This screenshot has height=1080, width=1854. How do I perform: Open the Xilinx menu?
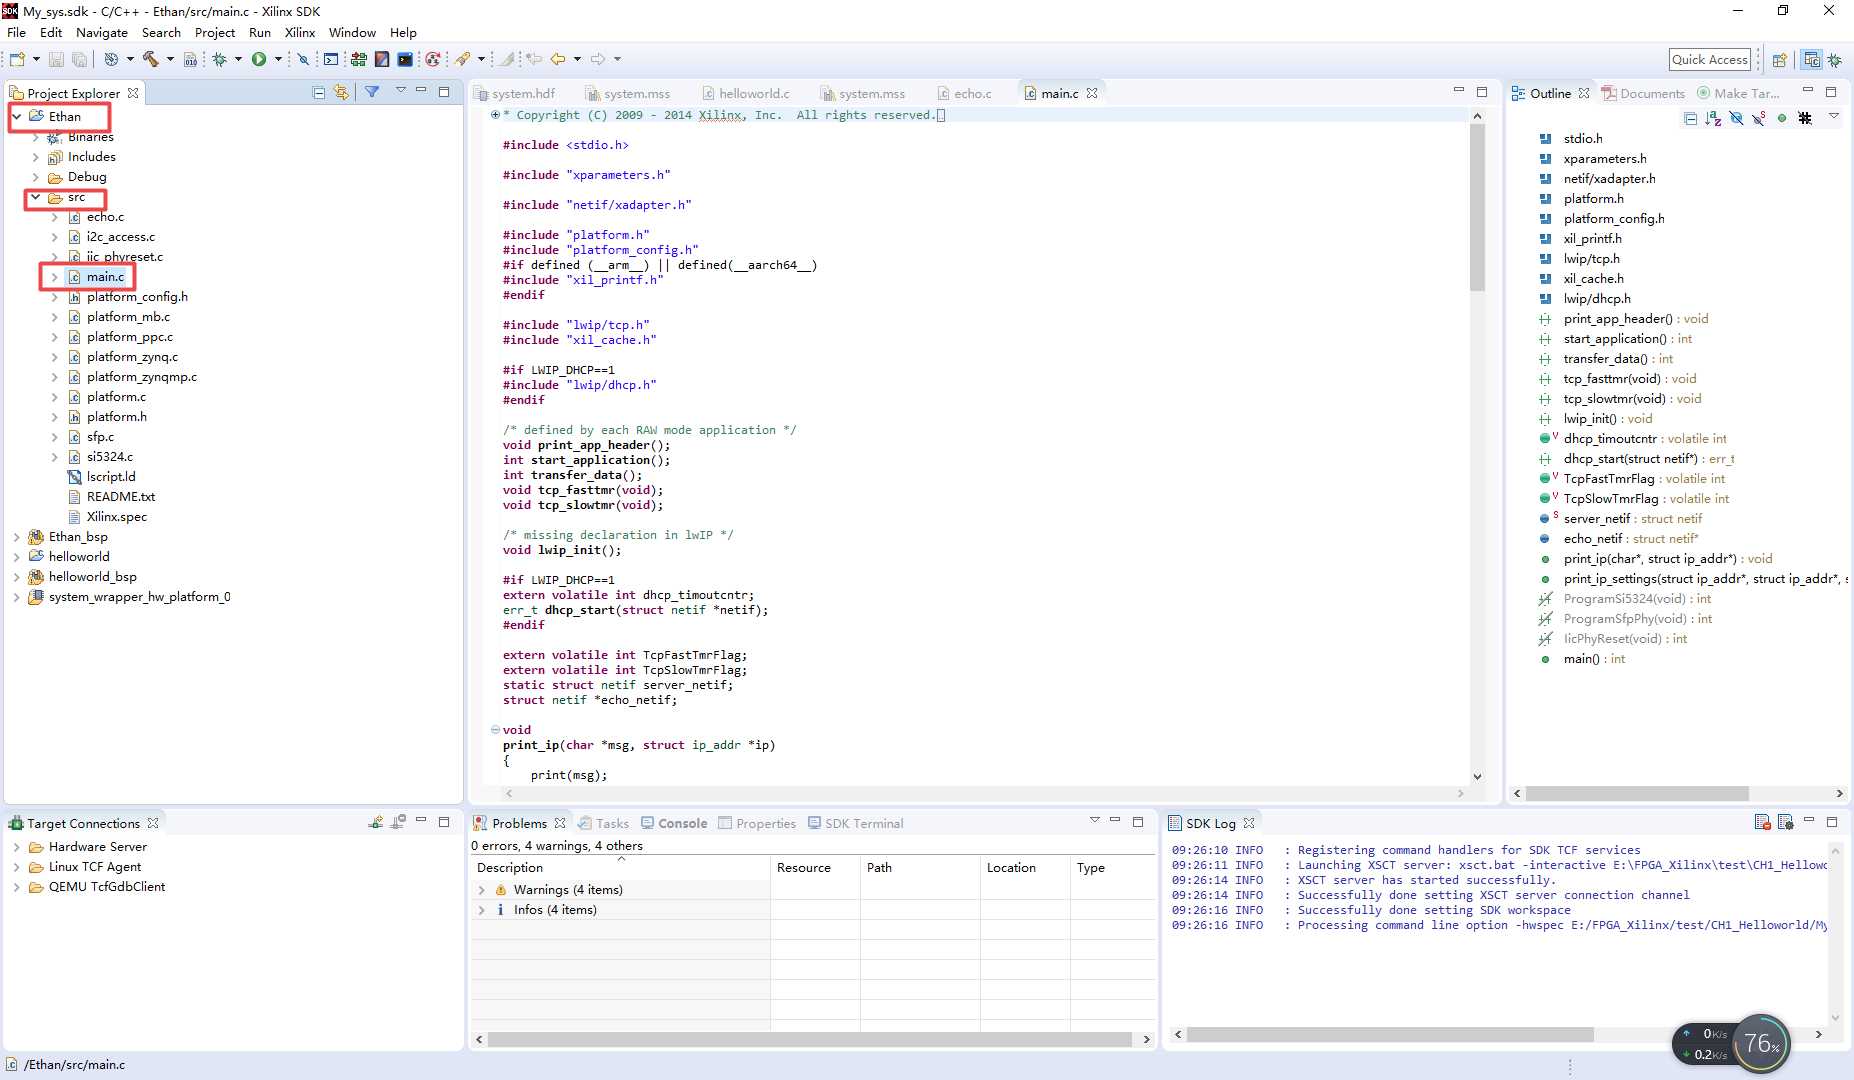coord(299,32)
